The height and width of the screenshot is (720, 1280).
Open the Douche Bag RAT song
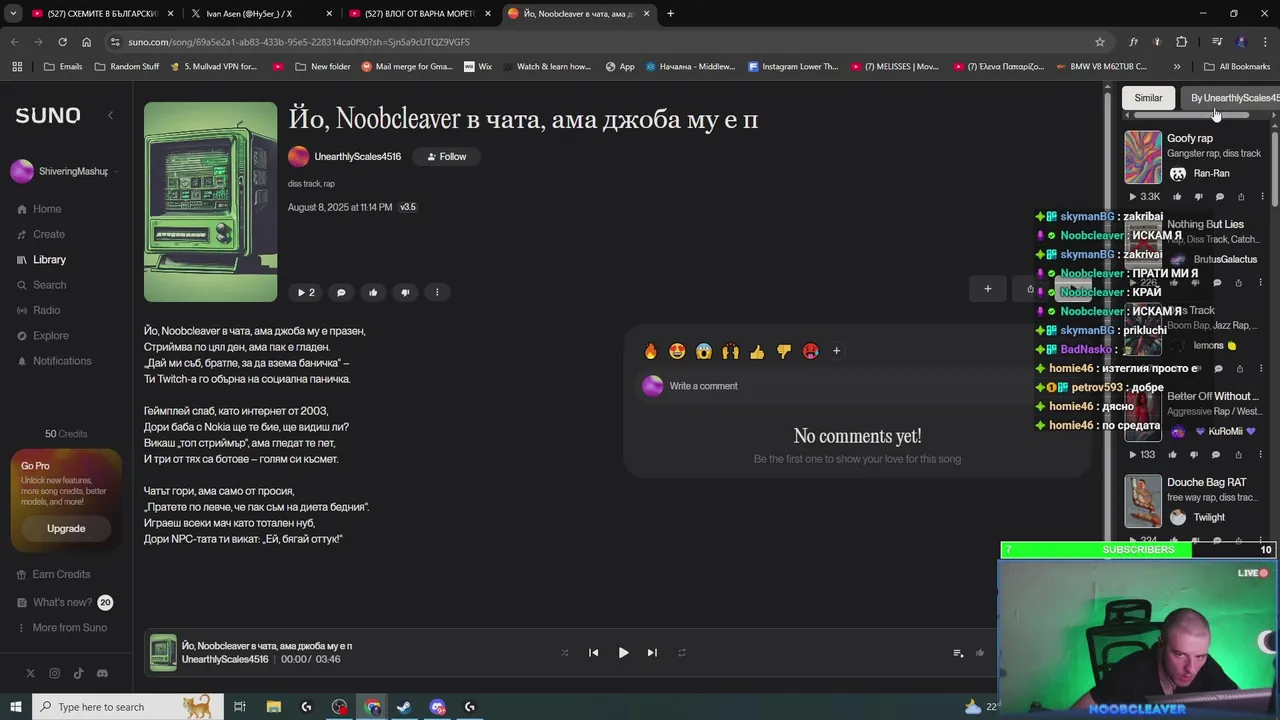pyautogui.click(x=1206, y=483)
